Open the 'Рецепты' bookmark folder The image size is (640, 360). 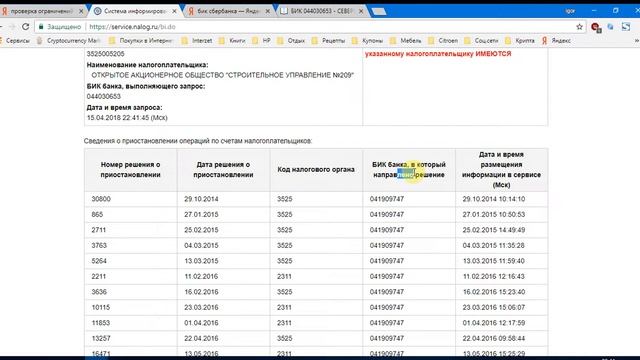328,41
